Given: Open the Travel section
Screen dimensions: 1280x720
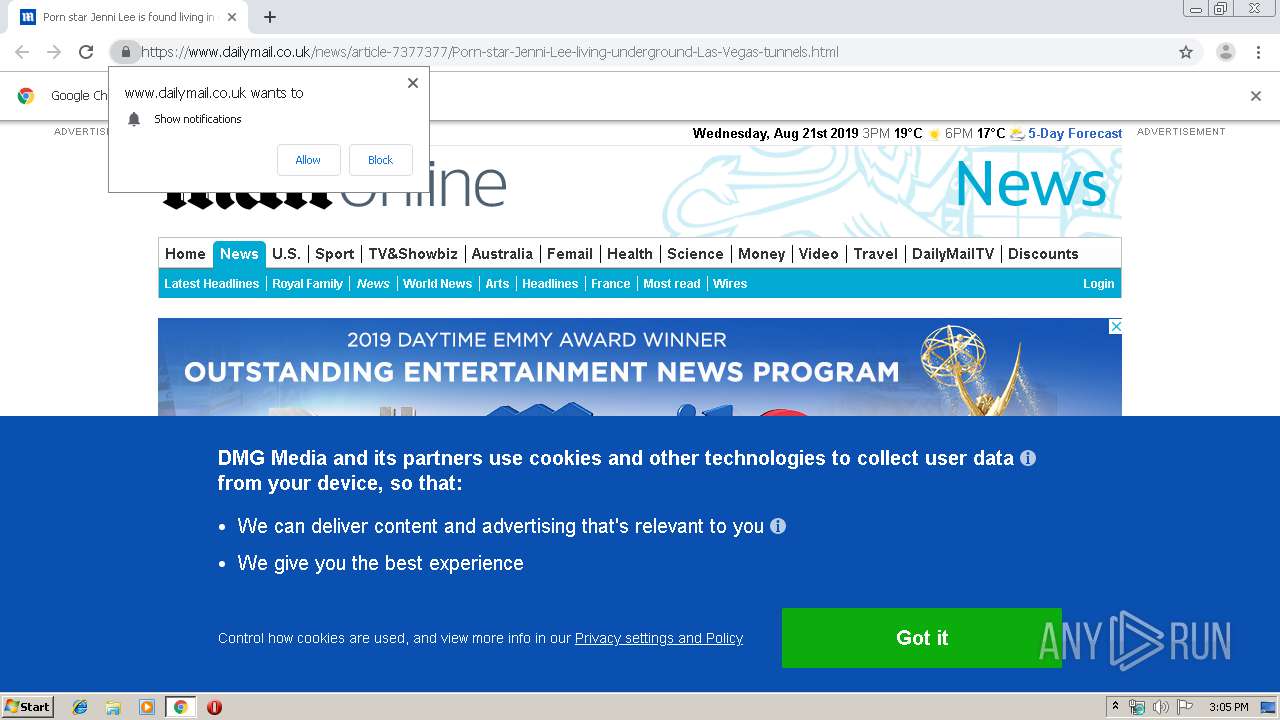Looking at the screenshot, I should [875, 254].
